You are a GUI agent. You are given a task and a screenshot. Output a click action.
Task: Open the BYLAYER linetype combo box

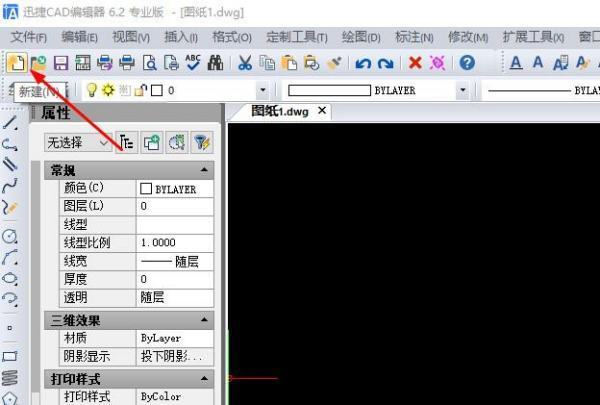(540, 90)
